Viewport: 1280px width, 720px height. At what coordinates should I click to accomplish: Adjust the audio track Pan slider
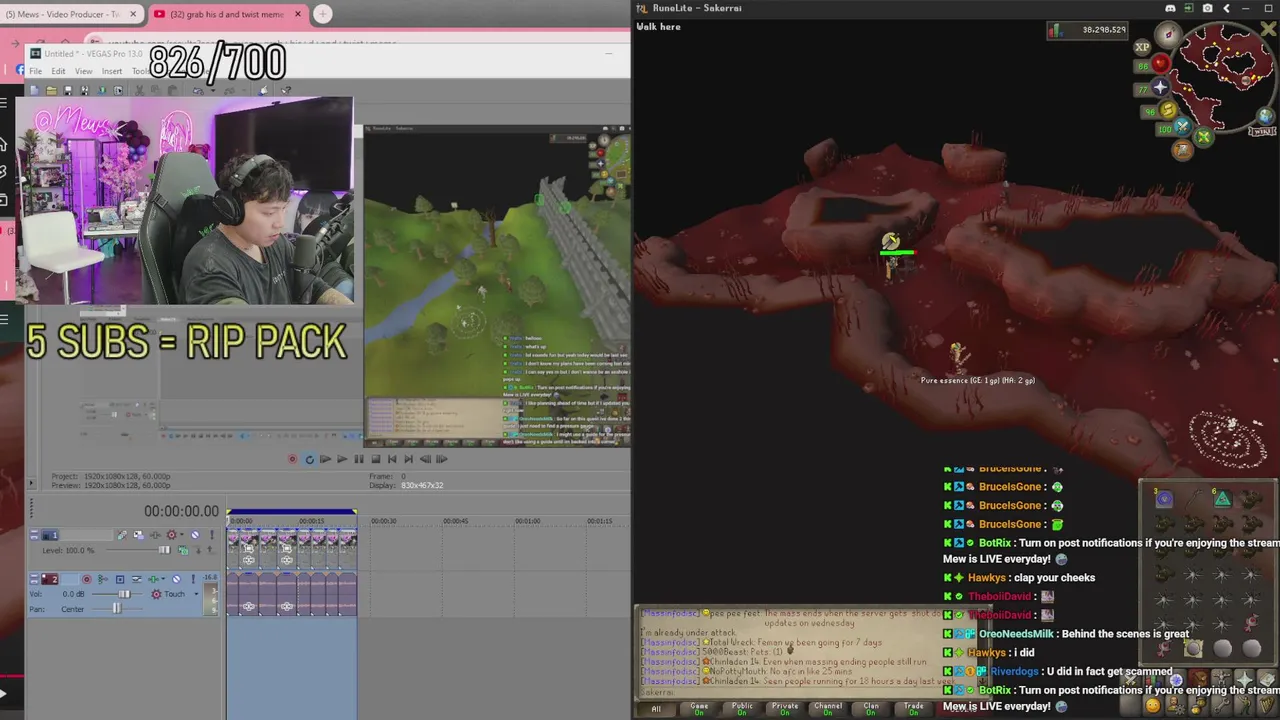point(118,609)
